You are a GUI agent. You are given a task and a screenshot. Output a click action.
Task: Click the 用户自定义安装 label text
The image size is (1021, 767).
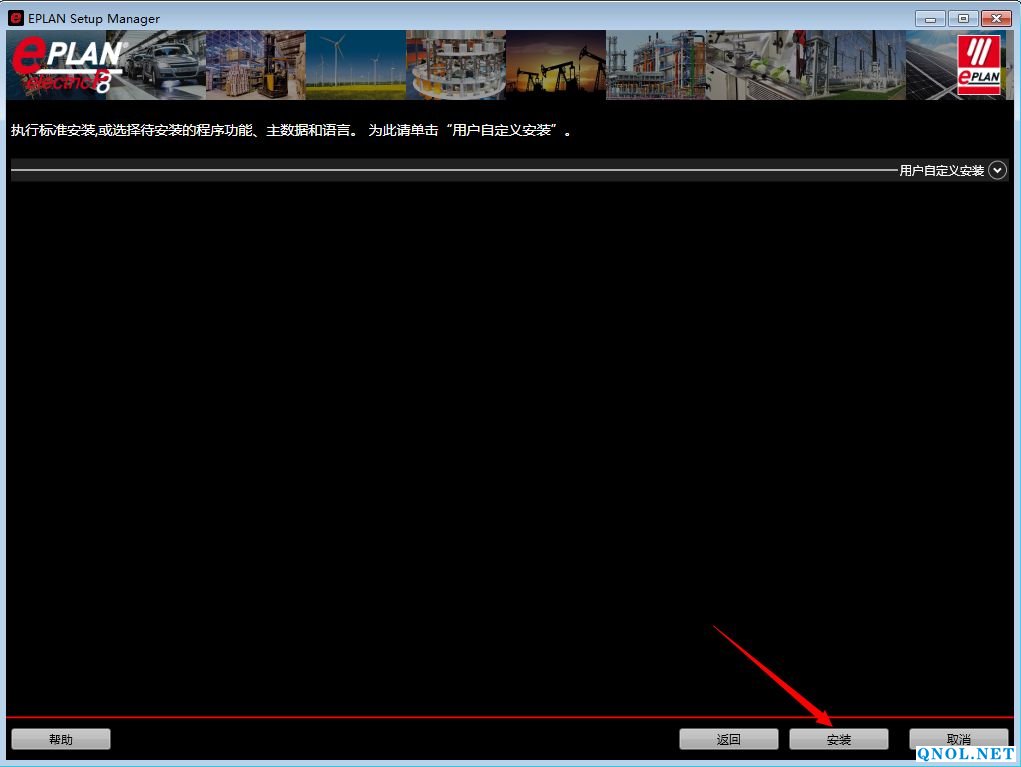point(941,171)
